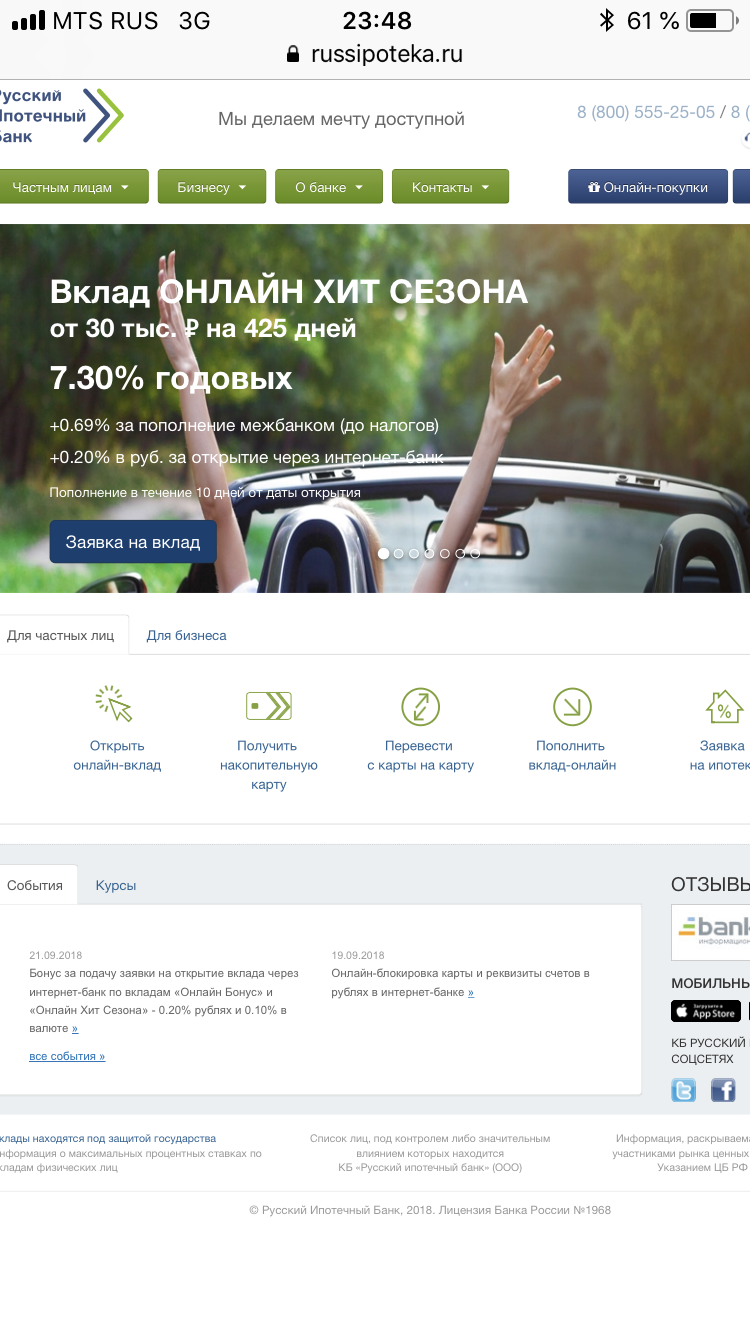750x1334 pixels.
Task: Click the Russian Mortgage Bank logo
Action: (62, 116)
